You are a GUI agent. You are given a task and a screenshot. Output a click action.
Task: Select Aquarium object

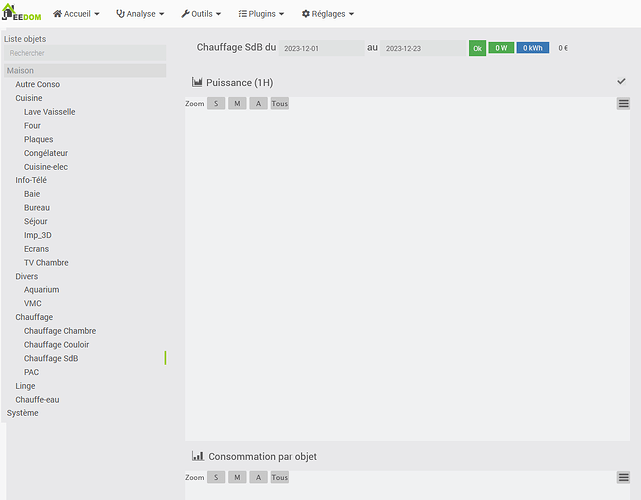click(x=41, y=289)
